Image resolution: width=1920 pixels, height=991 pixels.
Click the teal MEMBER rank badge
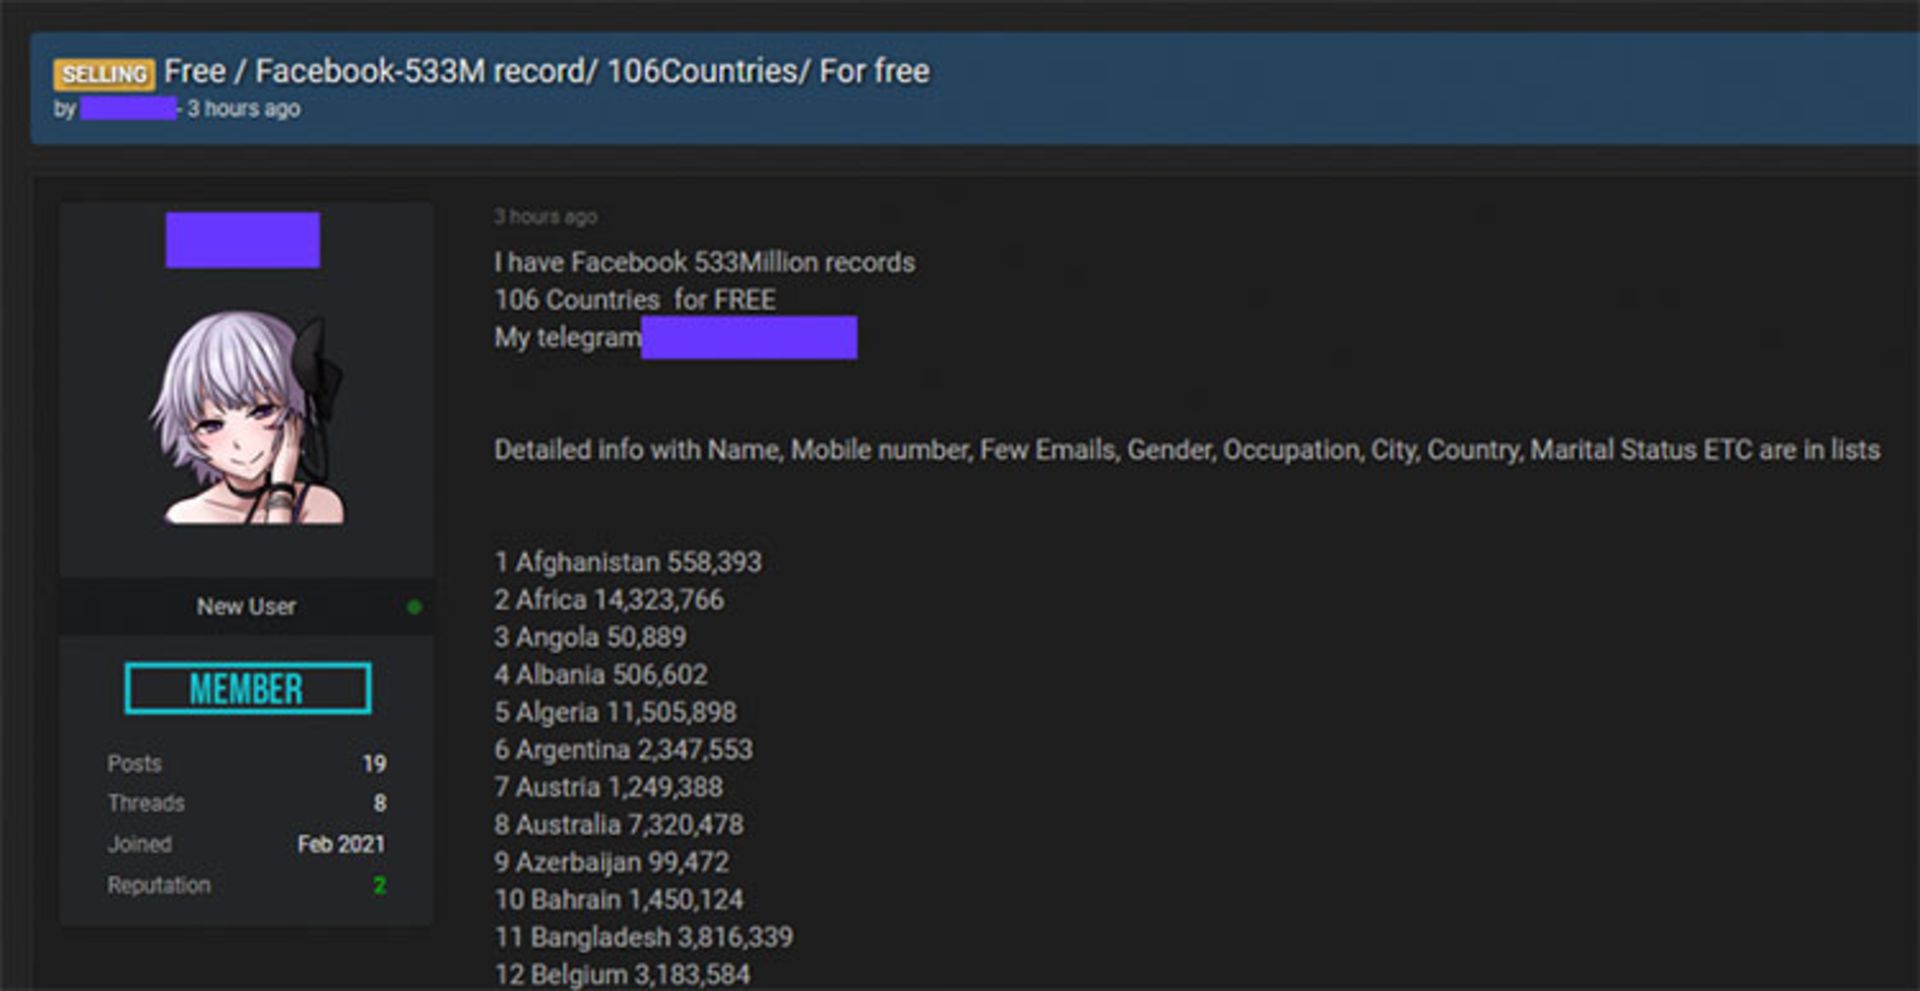pos(247,689)
